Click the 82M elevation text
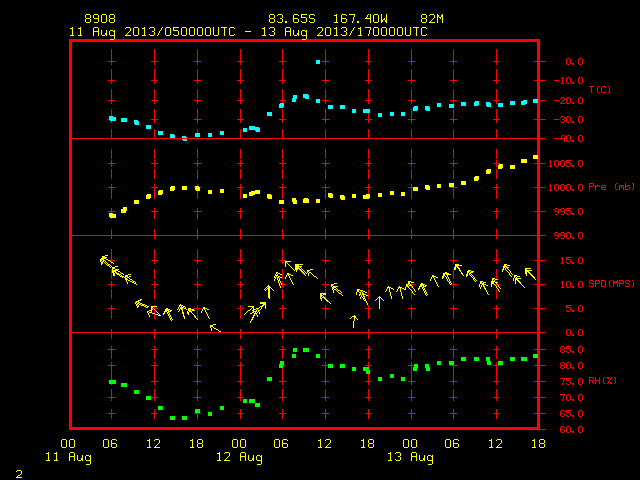Screen dimensions: 640x480 point(432,19)
